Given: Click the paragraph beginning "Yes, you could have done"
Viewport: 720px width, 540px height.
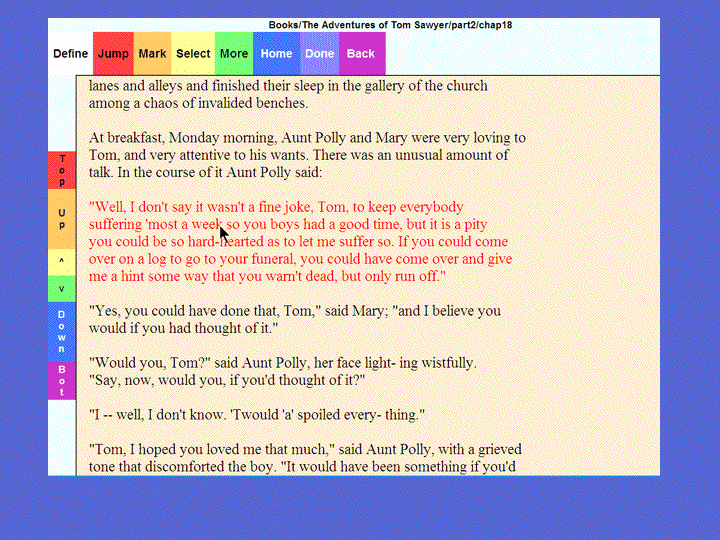Looking at the screenshot, I should (x=294, y=319).
